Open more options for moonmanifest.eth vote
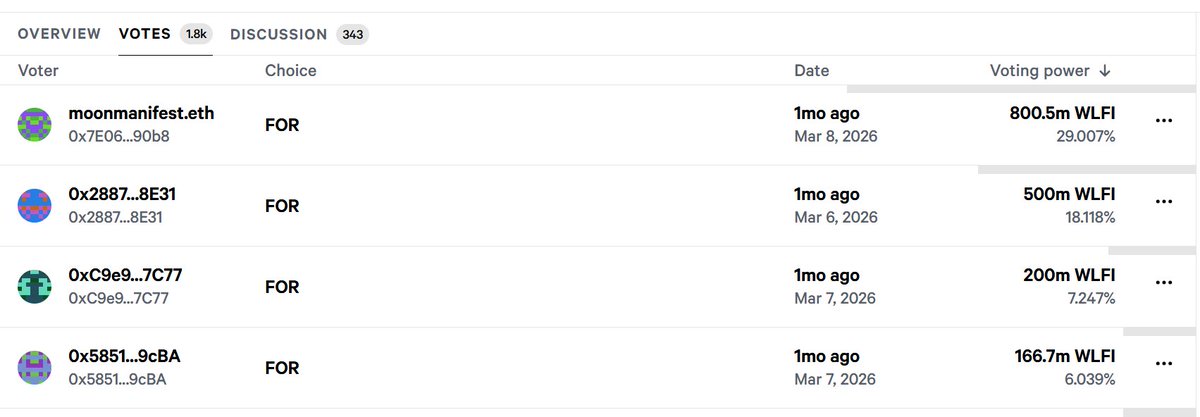1200x417 pixels. [x=1163, y=120]
